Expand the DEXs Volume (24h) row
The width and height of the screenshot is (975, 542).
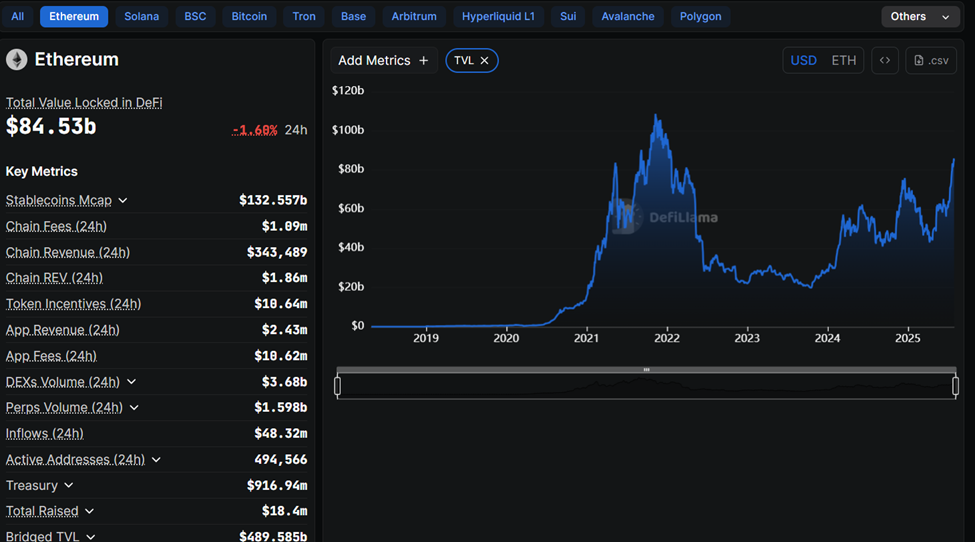131,382
